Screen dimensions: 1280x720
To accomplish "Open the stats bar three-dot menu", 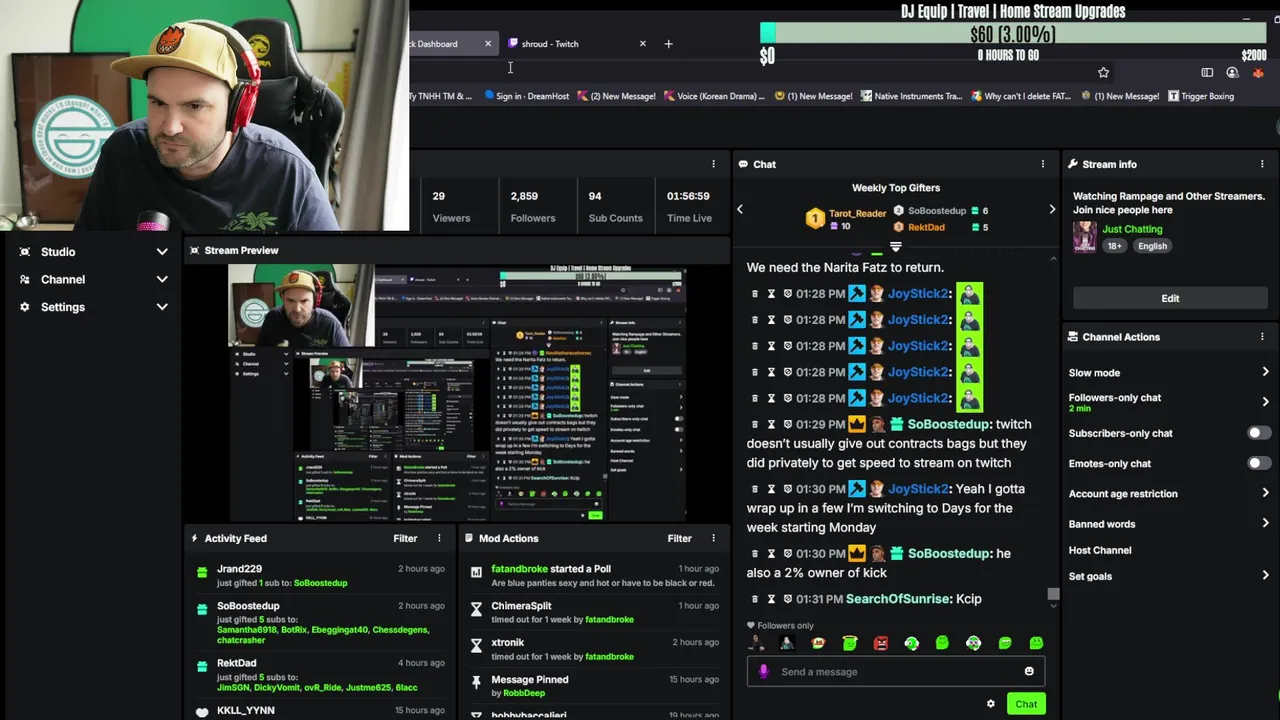I will [x=713, y=164].
